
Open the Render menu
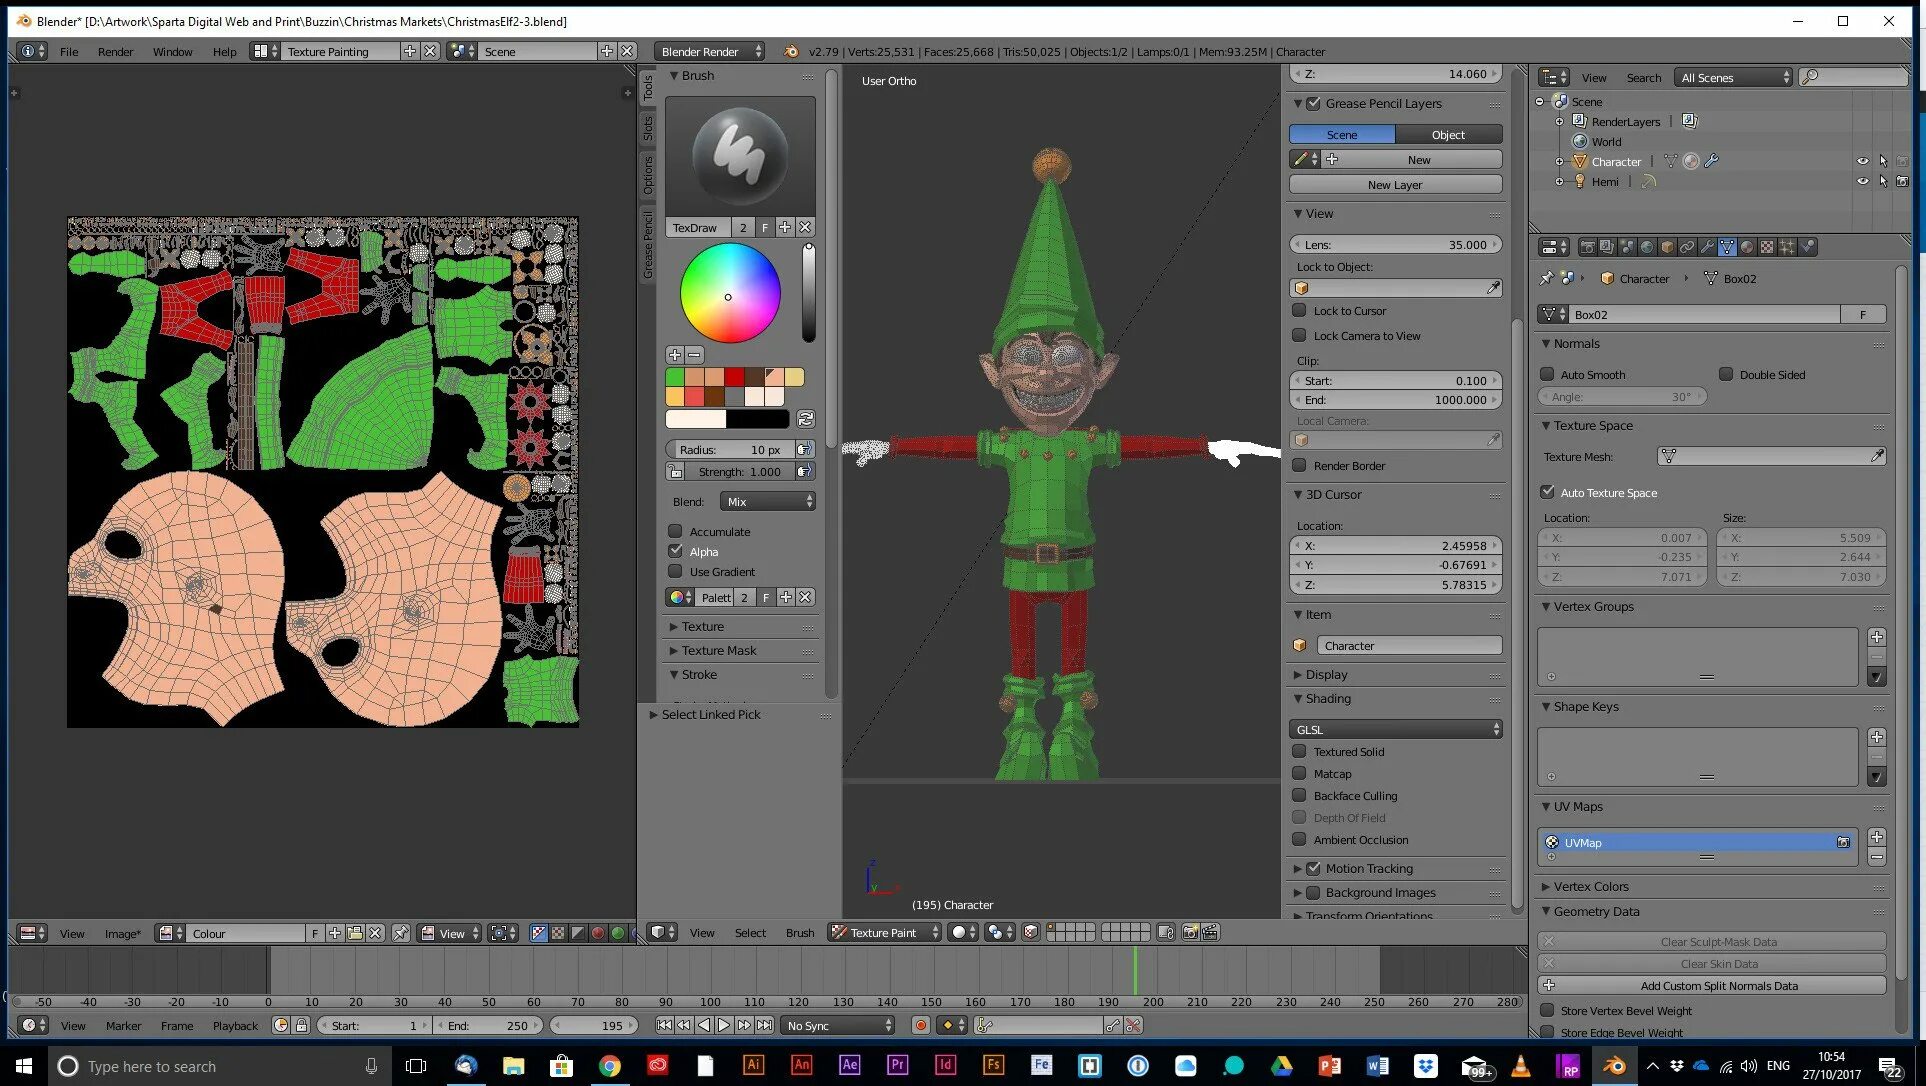(x=115, y=51)
